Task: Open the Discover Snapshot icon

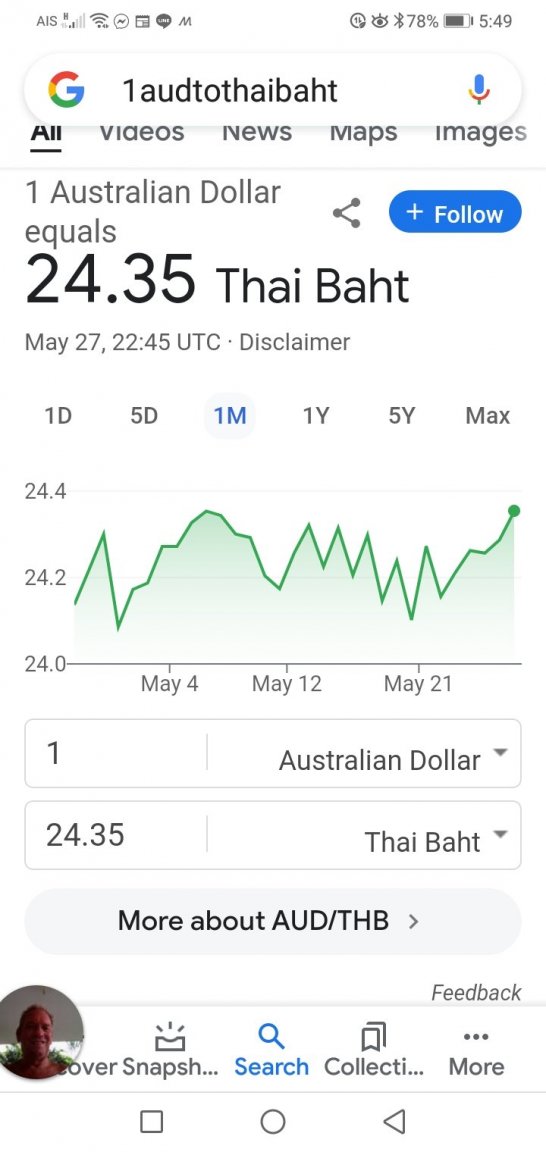Action: click(x=170, y=1037)
